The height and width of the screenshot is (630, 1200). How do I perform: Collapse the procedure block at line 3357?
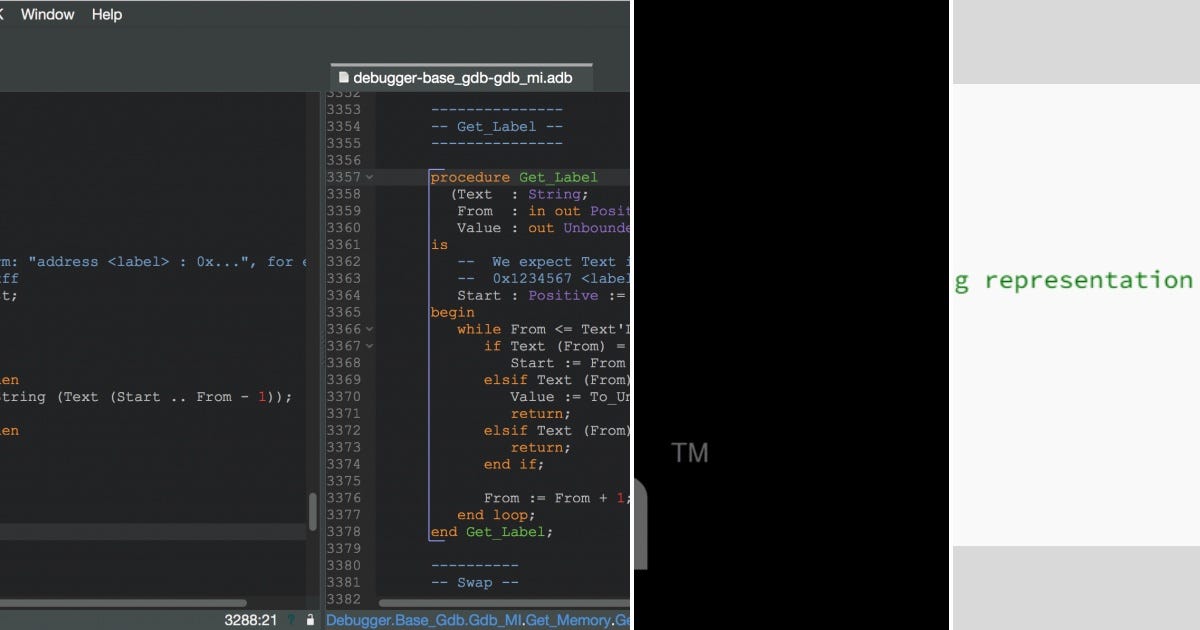click(x=369, y=177)
